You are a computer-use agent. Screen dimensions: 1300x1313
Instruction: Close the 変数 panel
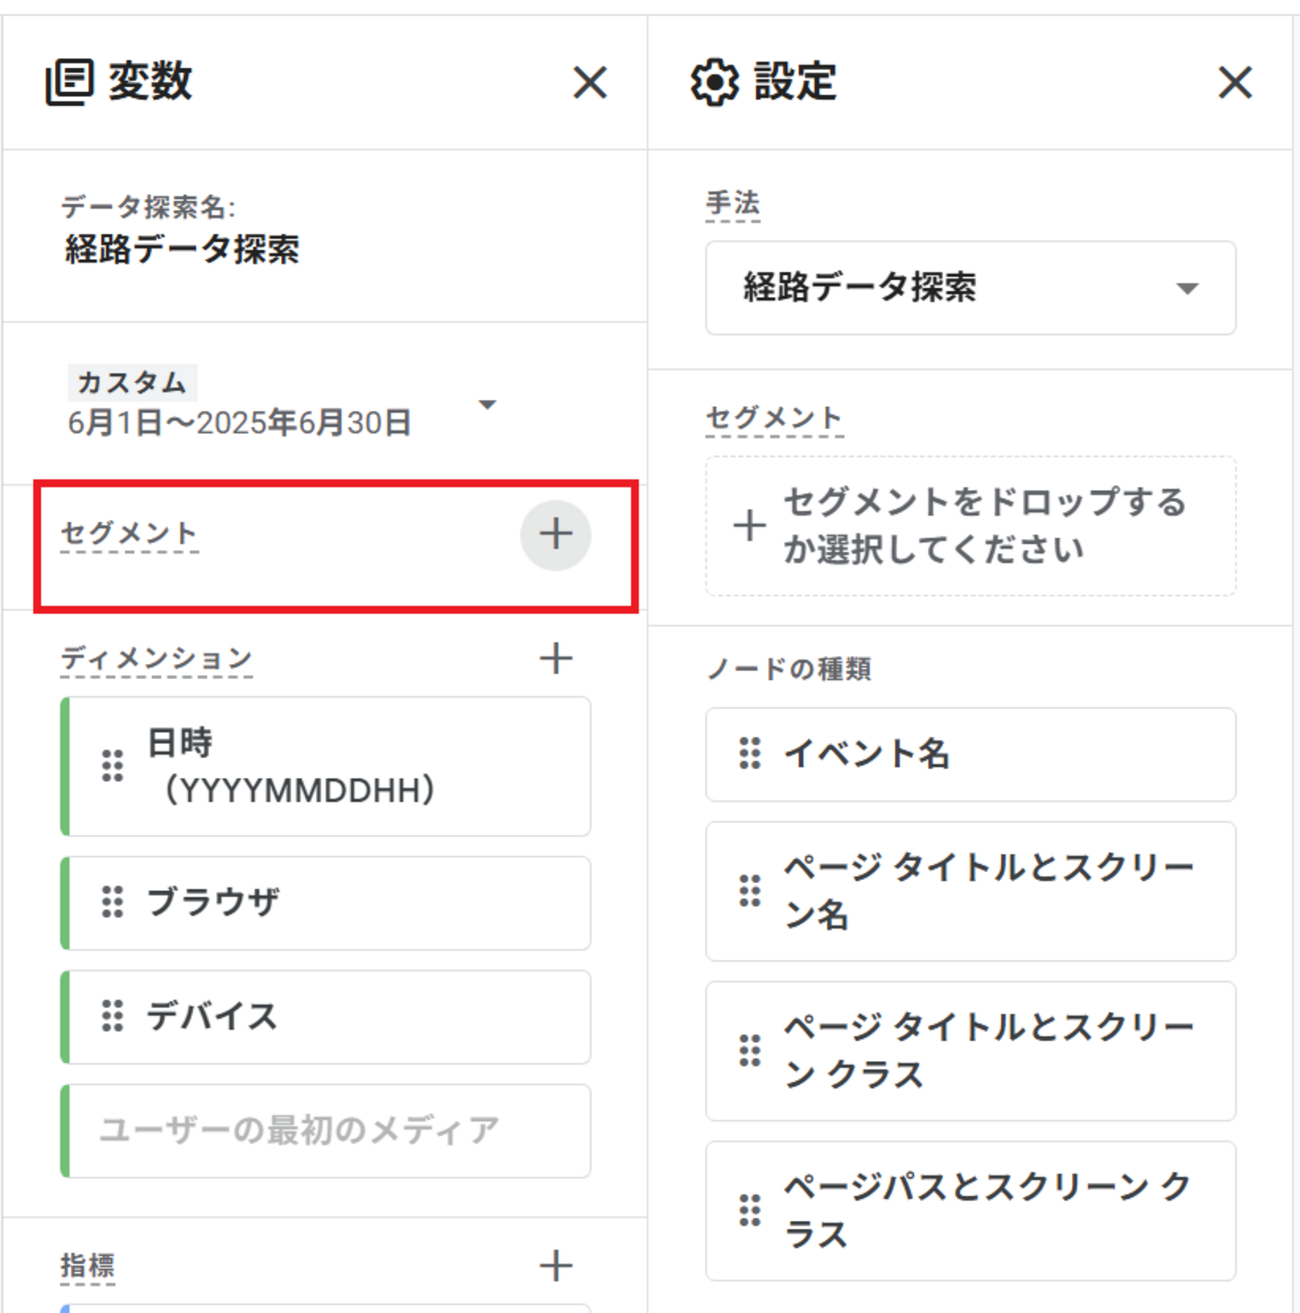590,83
